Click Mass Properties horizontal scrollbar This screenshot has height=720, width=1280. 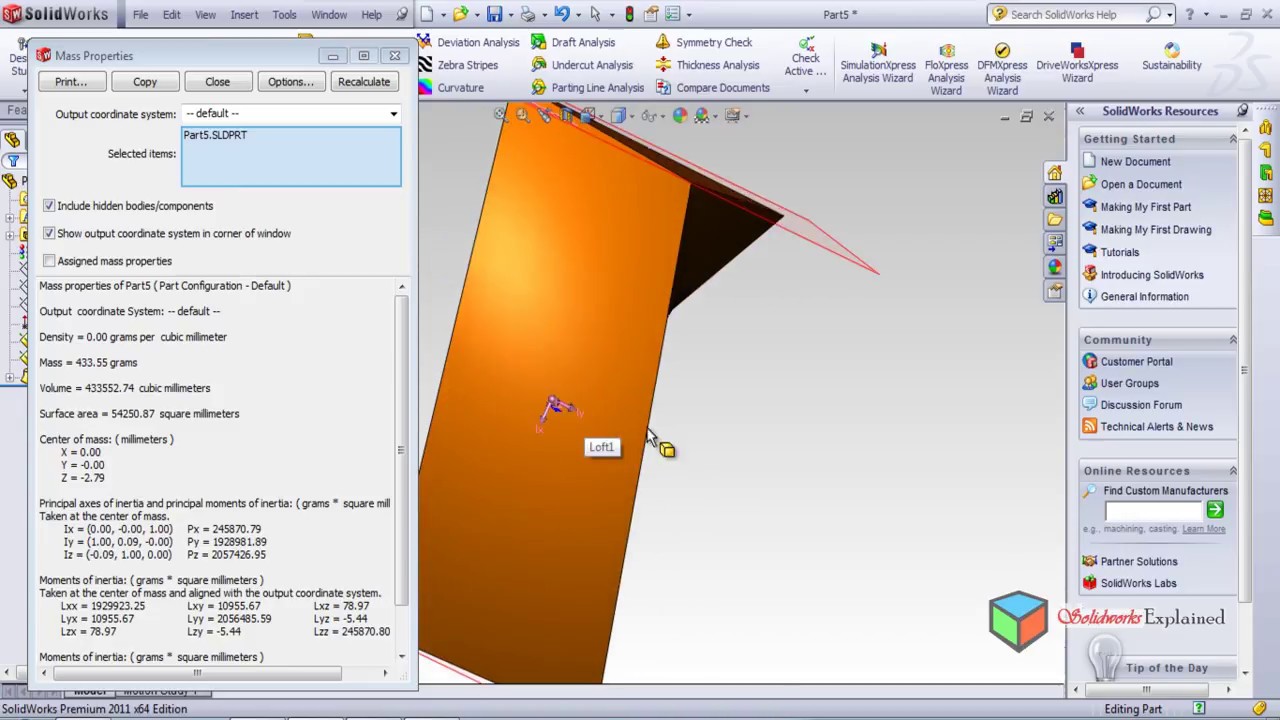(x=197, y=673)
